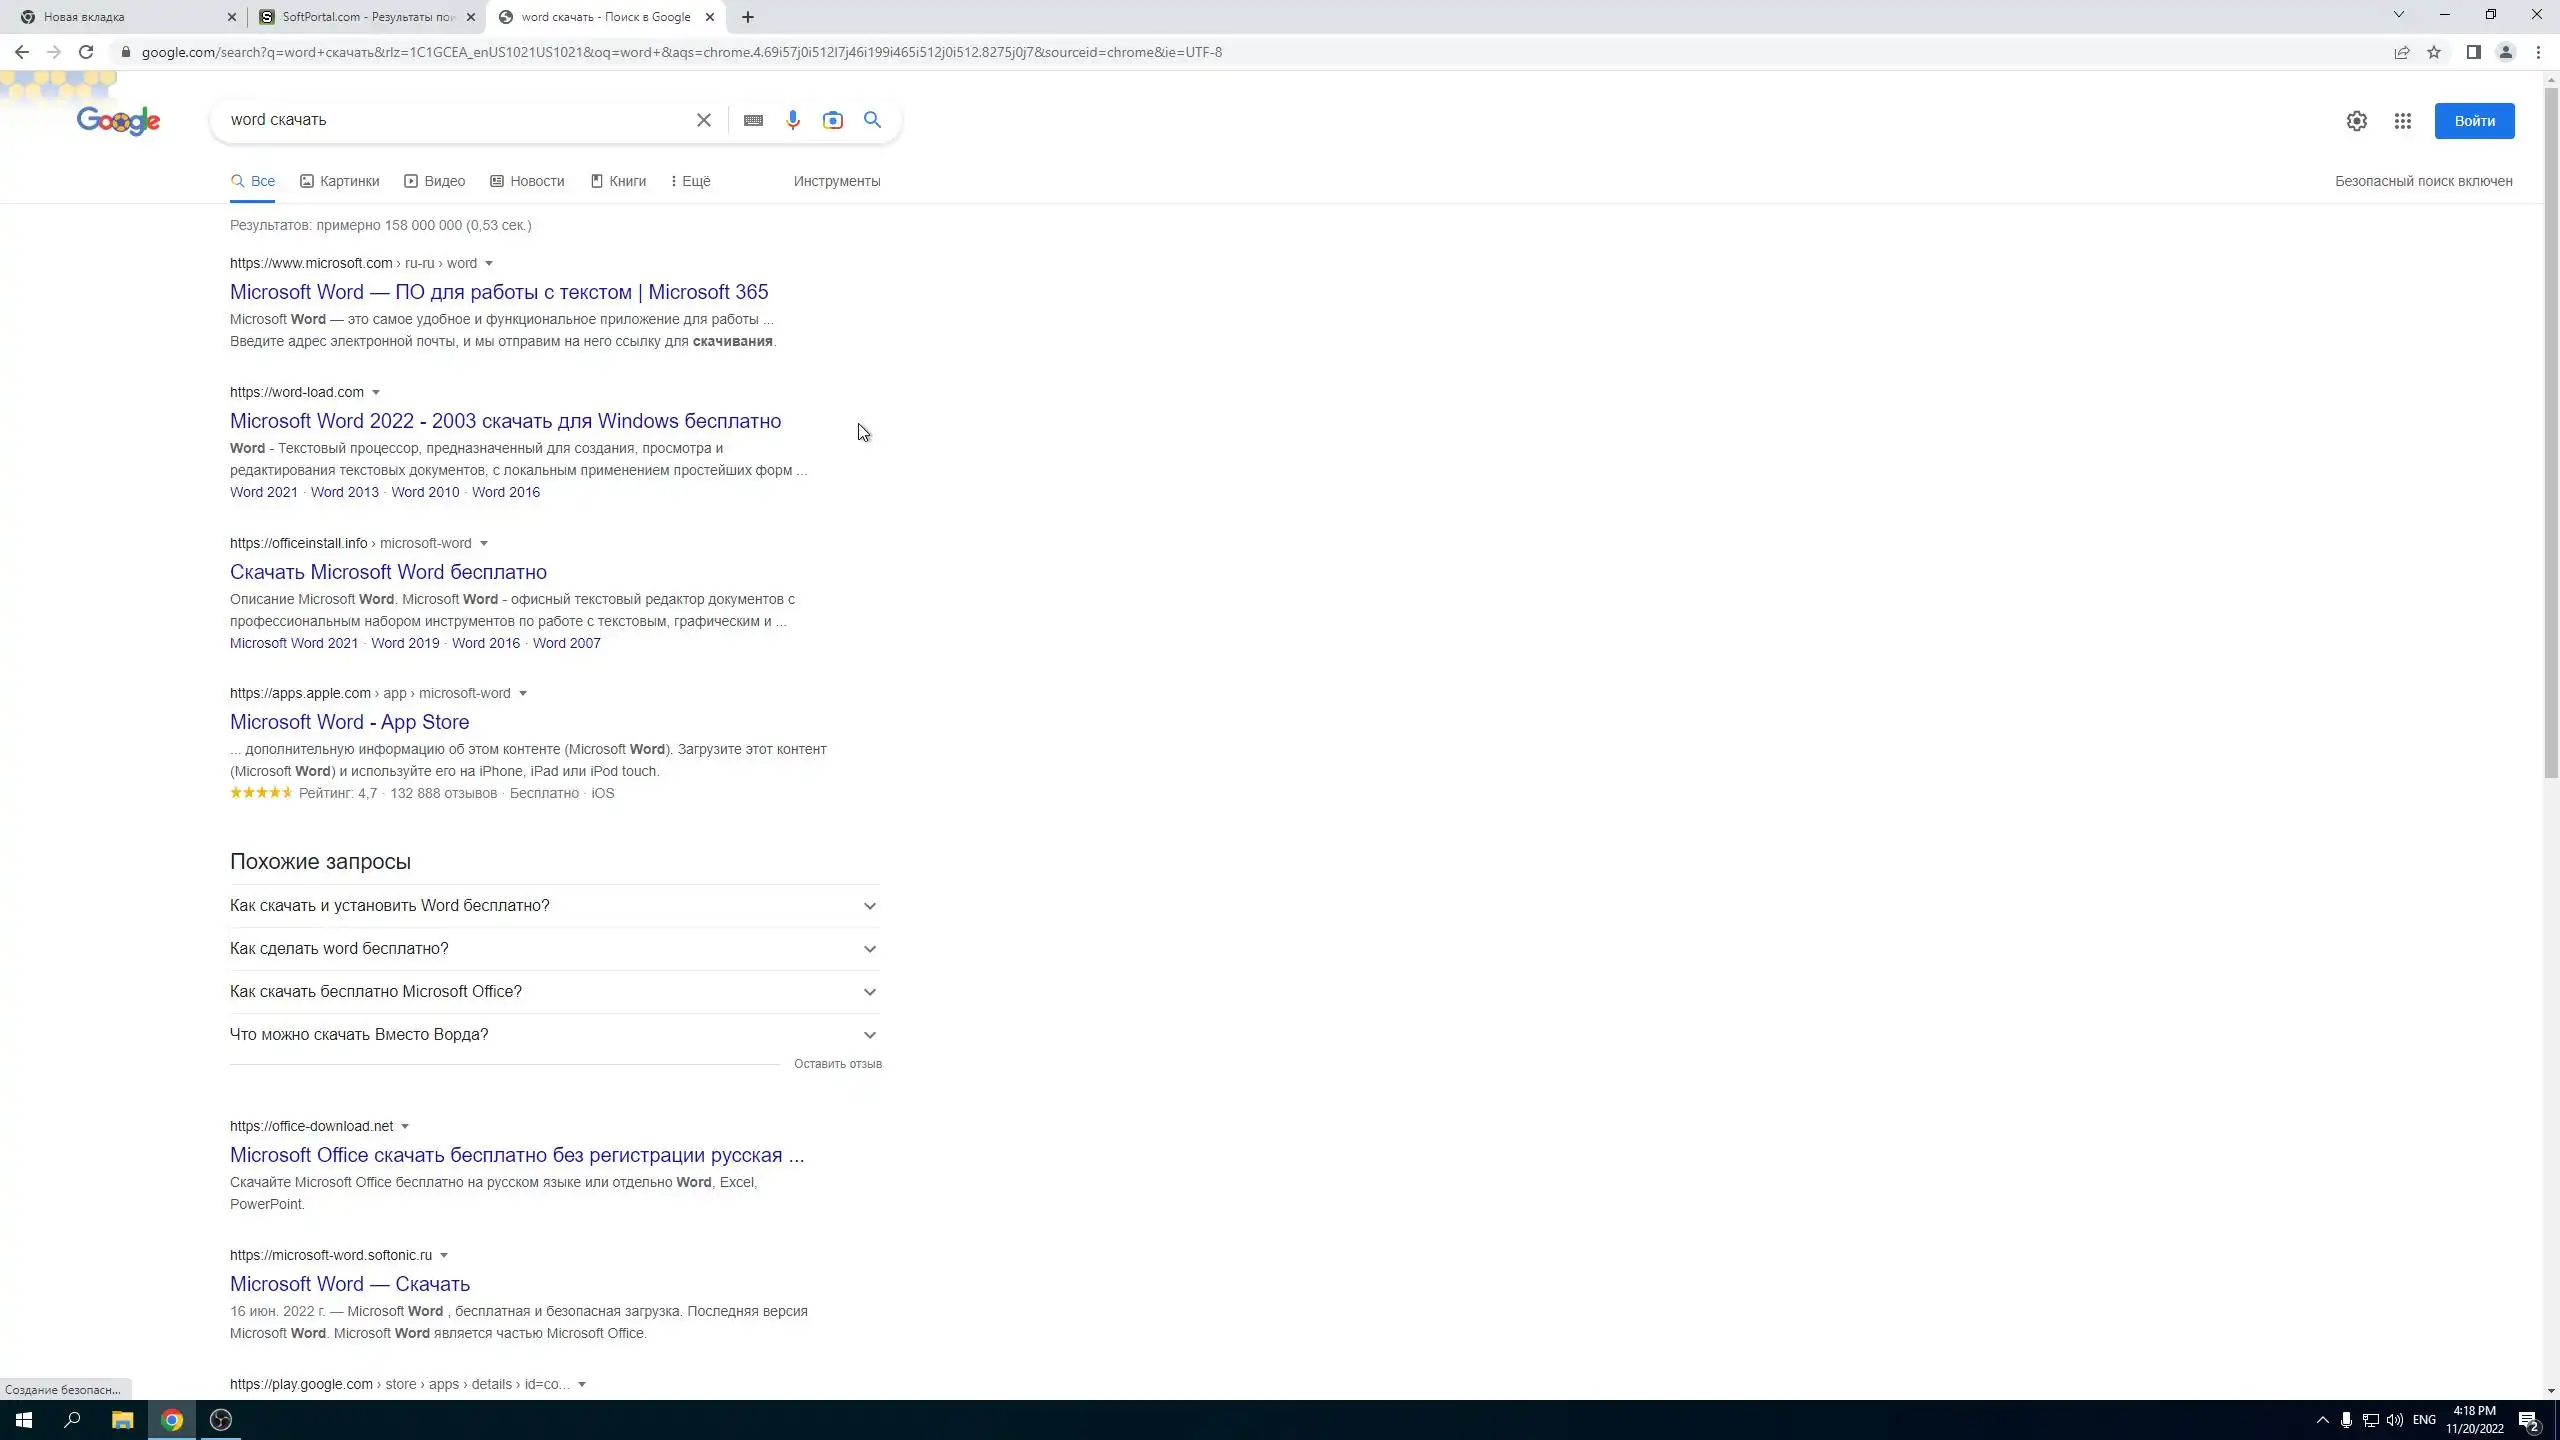Reload the page

(x=86, y=52)
